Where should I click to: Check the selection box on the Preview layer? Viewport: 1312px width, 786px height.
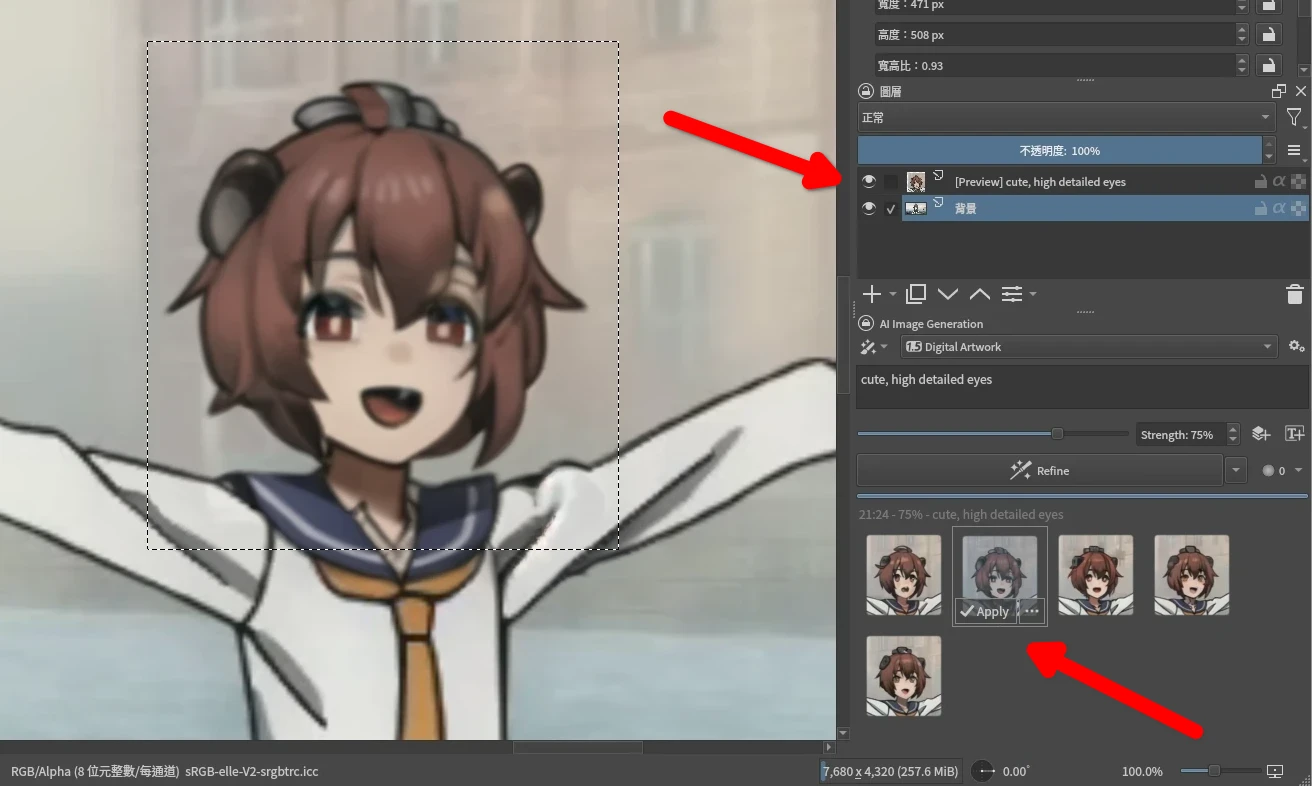point(891,182)
